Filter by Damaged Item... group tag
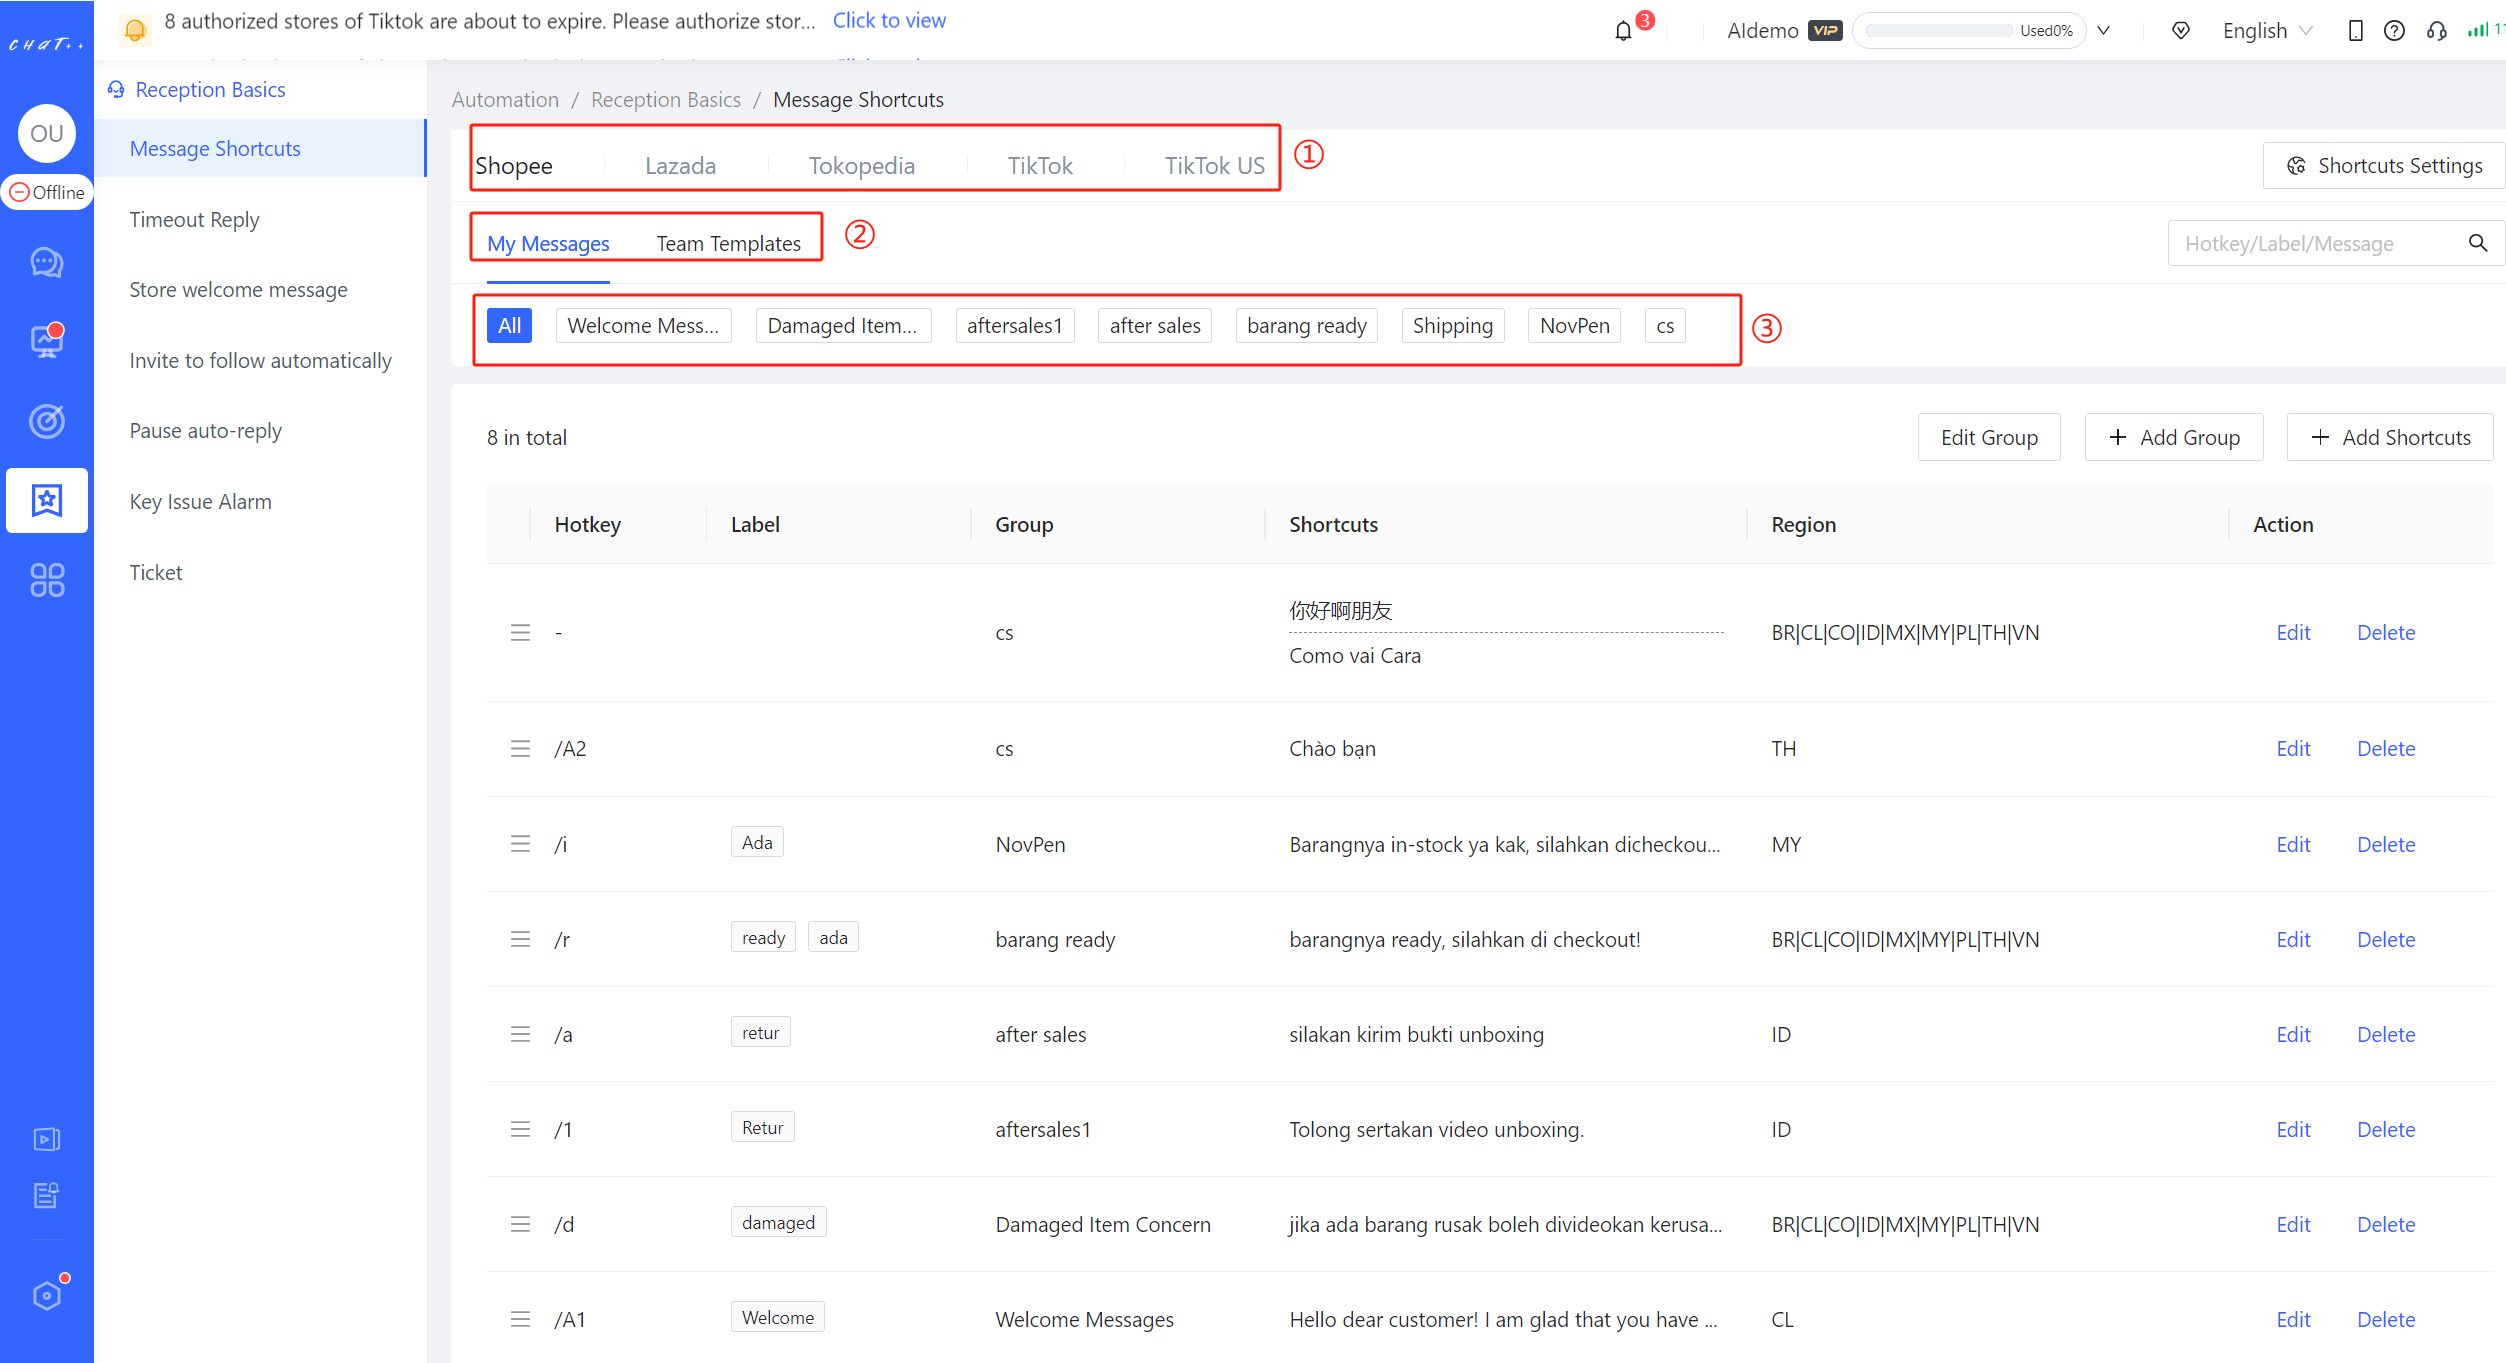Image resolution: width=2506 pixels, height=1363 pixels. tap(842, 325)
